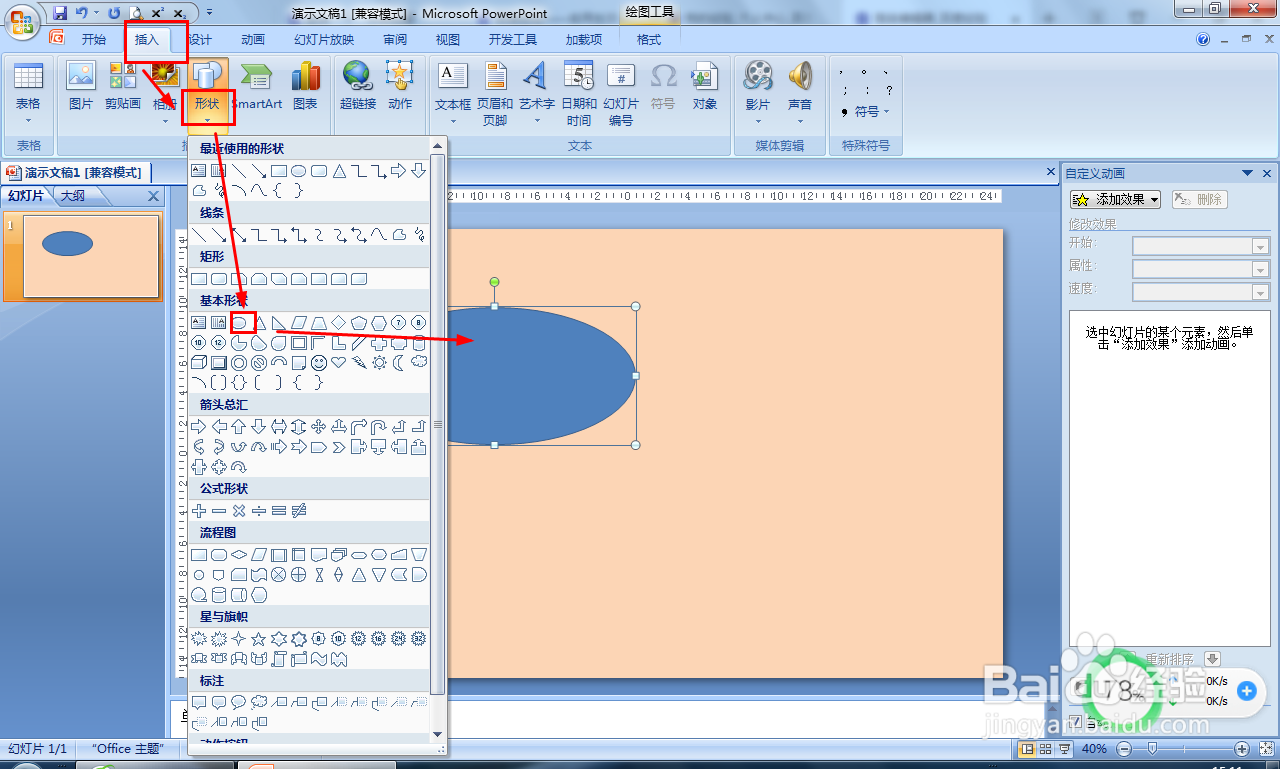Open the Office button menu
Image resolution: width=1280 pixels, height=769 pixels.
[x=22, y=23]
